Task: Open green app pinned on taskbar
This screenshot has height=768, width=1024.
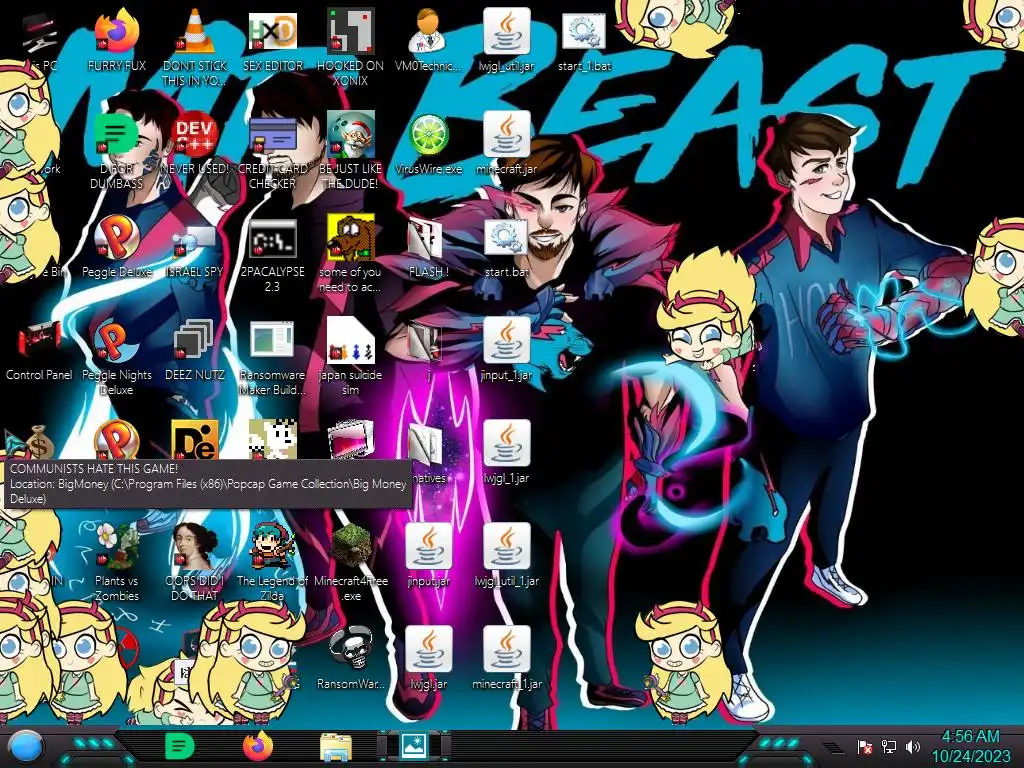Action: coord(179,746)
